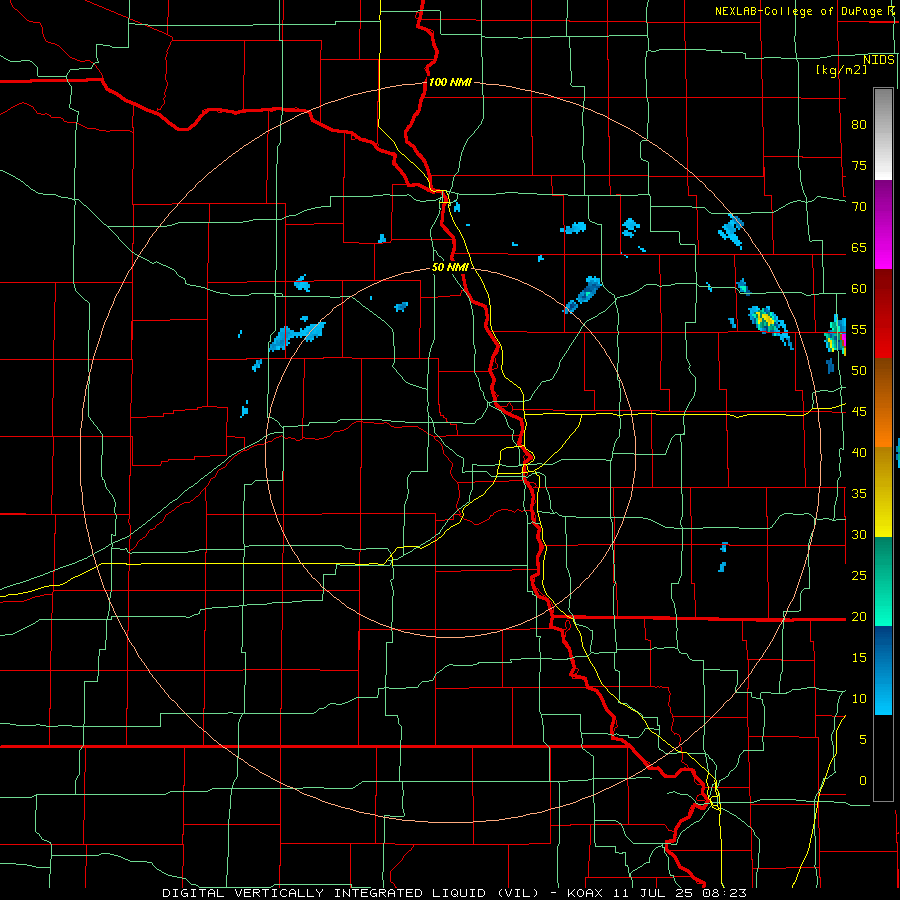Image resolution: width=900 pixels, height=900 pixels.
Task: Pick the black segment of the color bar
Action: point(883,758)
